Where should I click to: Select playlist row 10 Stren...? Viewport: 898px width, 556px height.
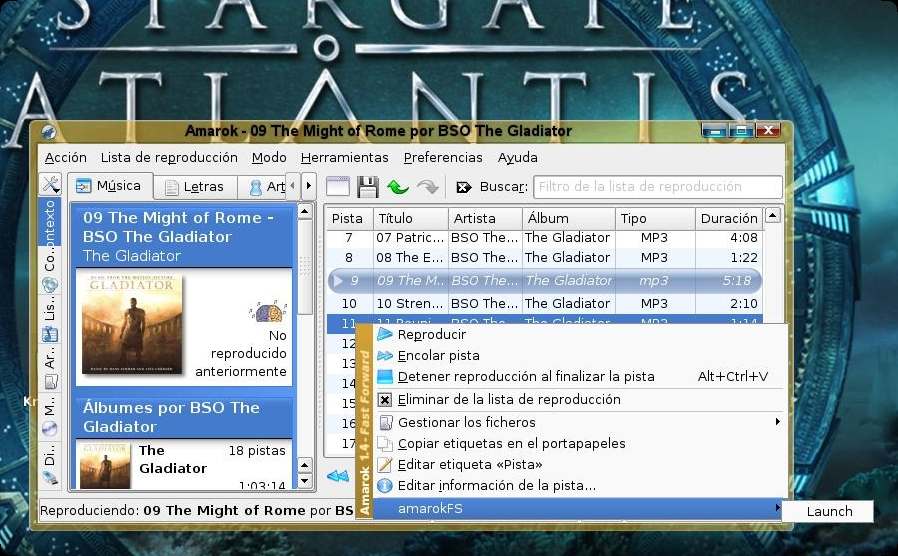pos(544,303)
